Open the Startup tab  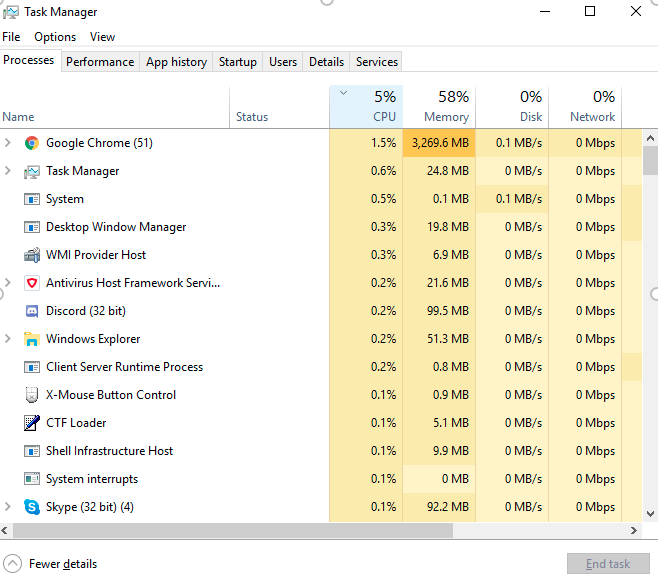coord(238,62)
